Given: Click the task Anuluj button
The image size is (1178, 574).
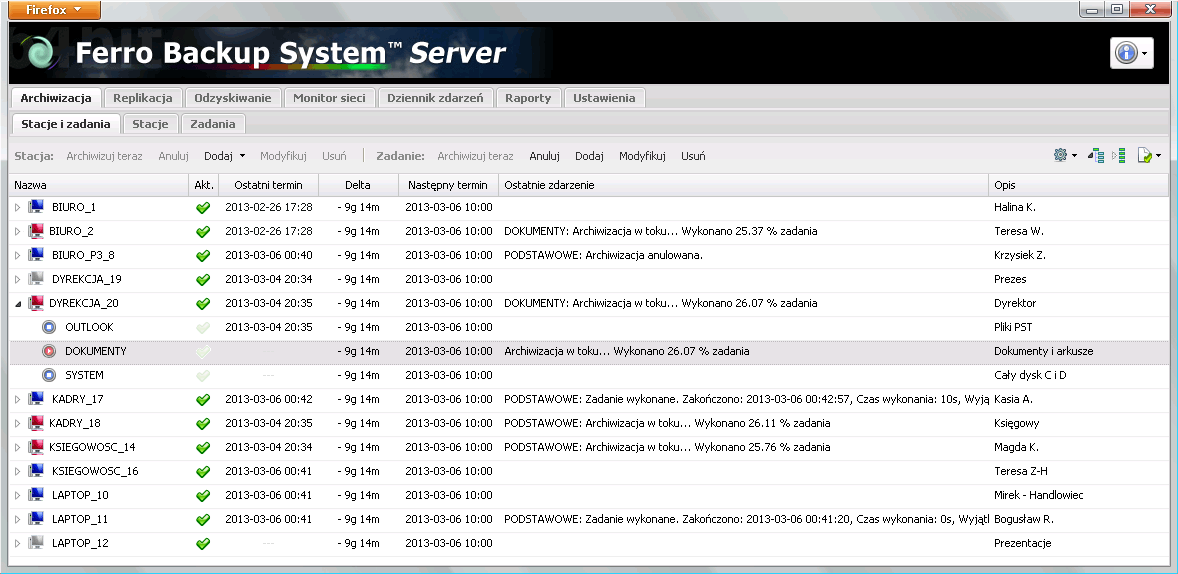Looking at the screenshot, I should [x=544, y=156].
